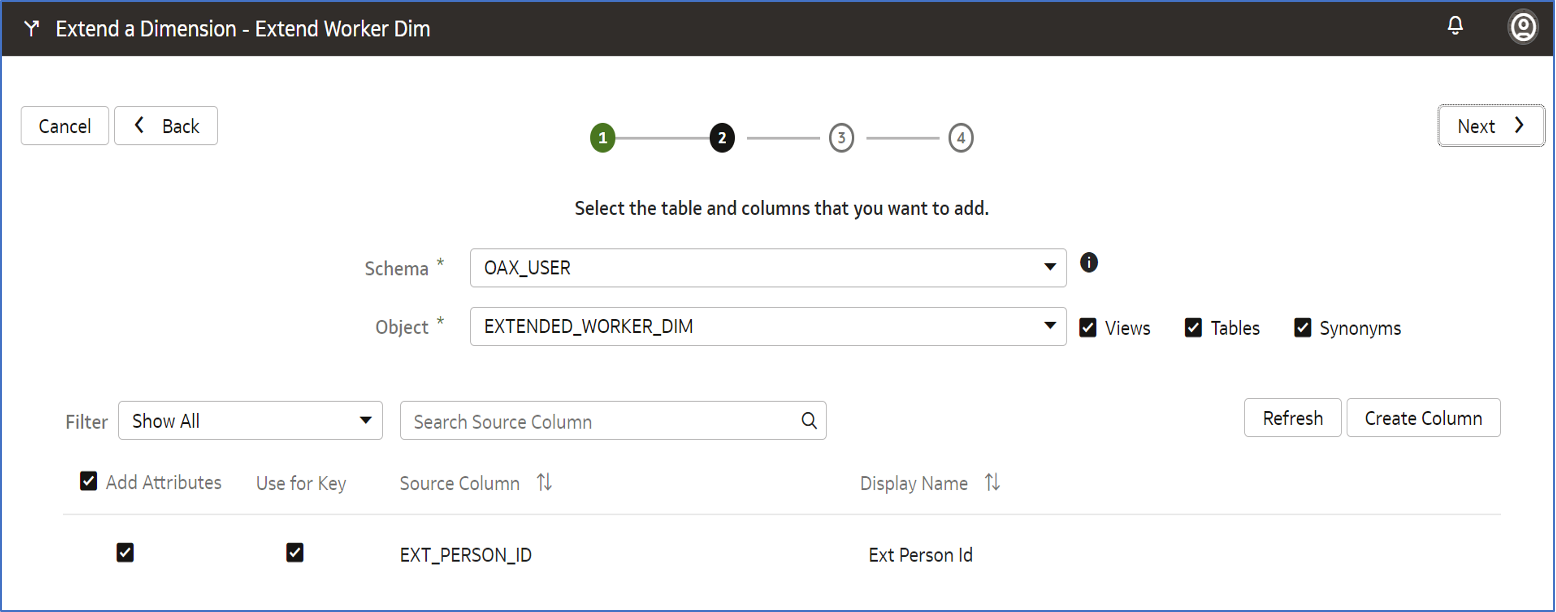Focus the Search Source Column field
The height and width of the screenshot is (612, 1556).
[600, 421]
